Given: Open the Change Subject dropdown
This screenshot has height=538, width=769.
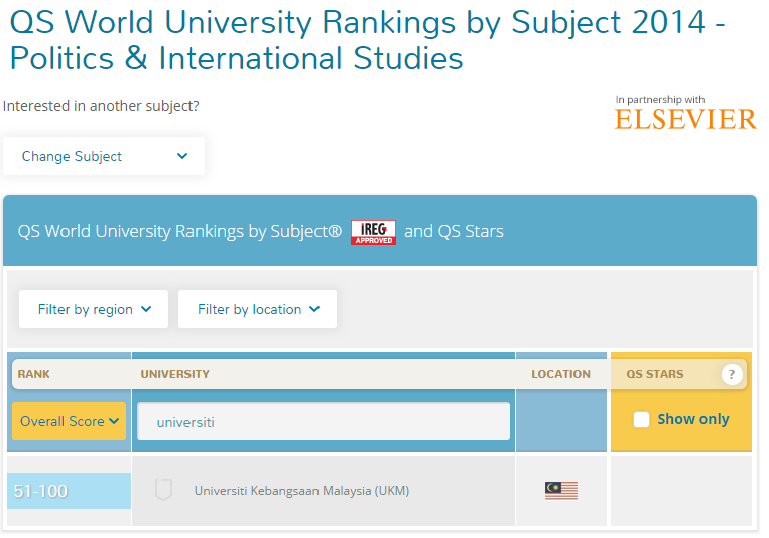Looking at the screenshot, I should click(104, 156).
